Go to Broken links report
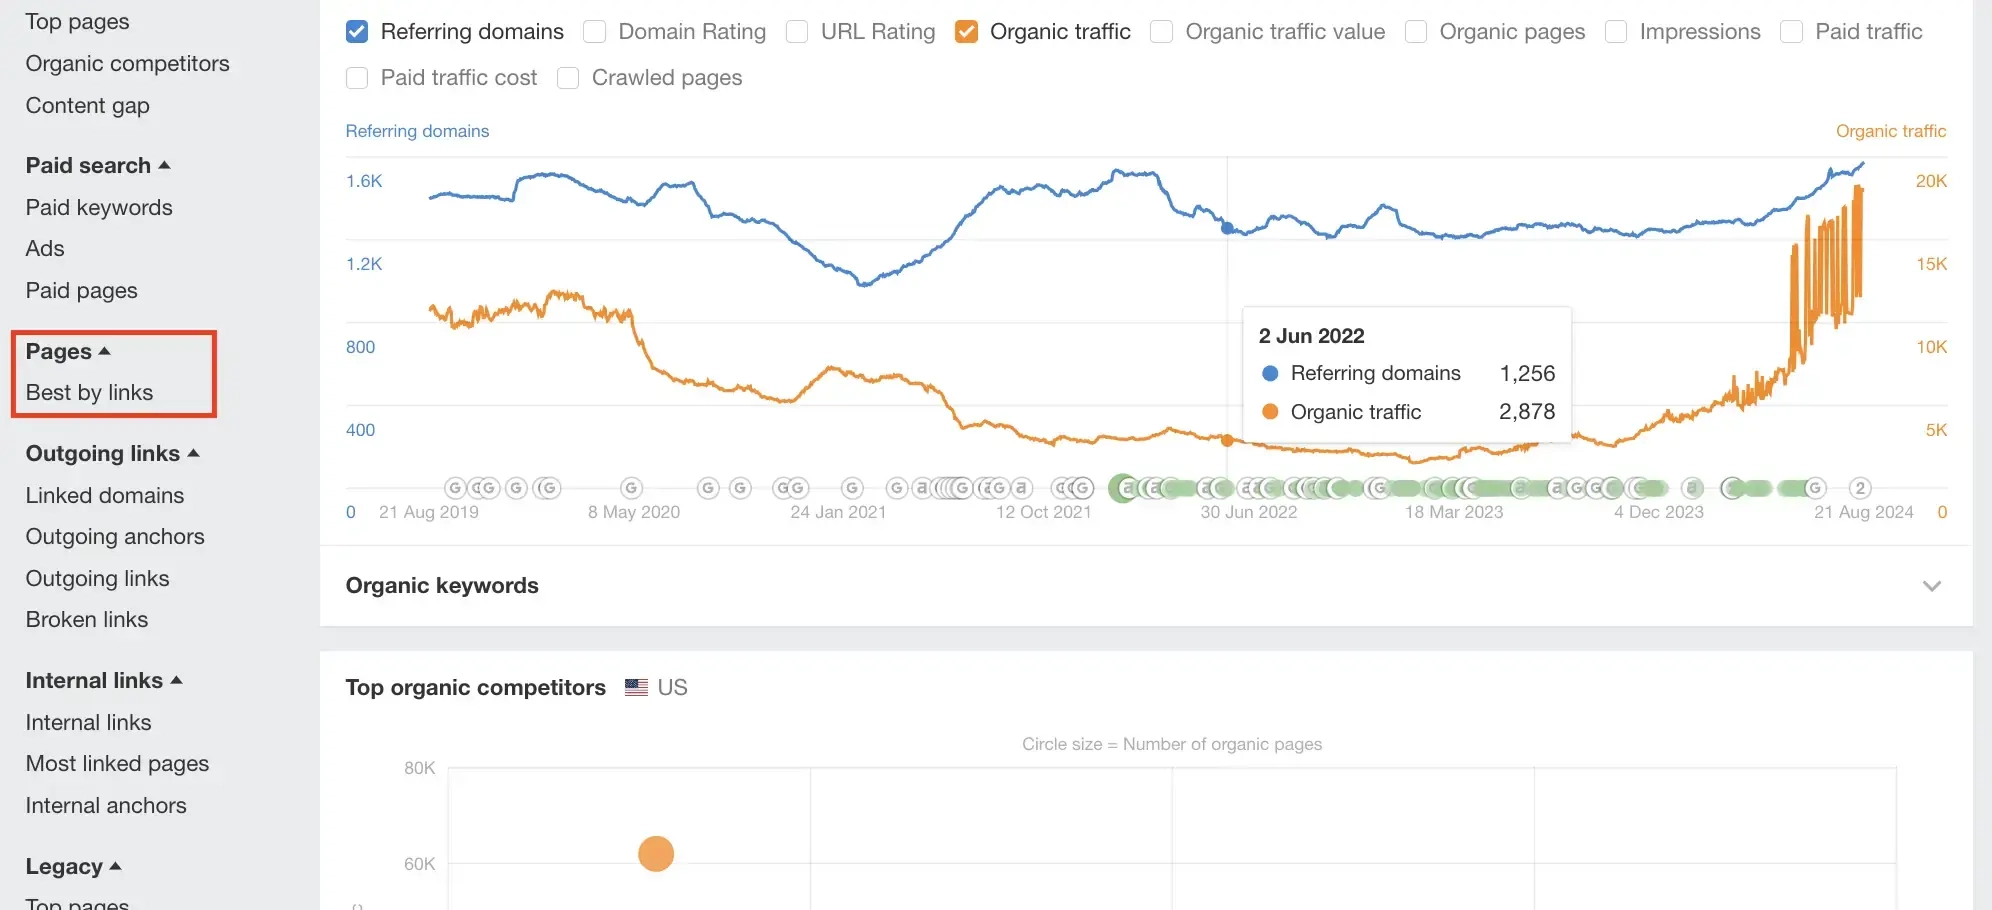Viewport: 1992px width, 910px height. pos(87,620)
